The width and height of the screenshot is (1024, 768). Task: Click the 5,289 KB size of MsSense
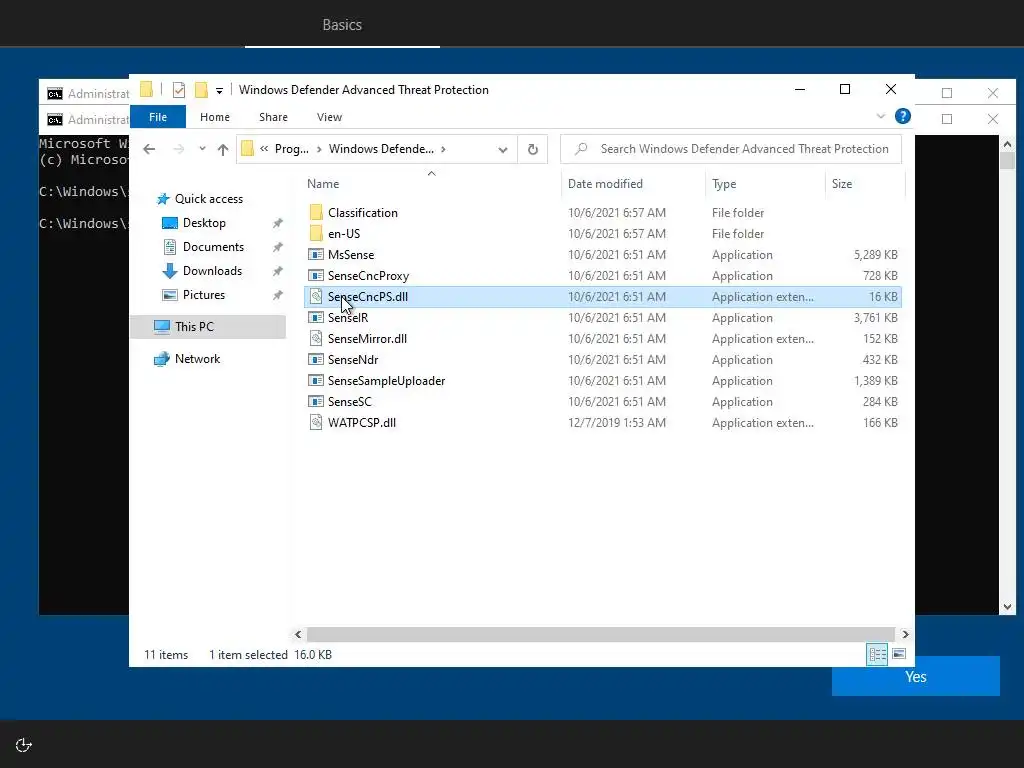click(x=876, y=255)
